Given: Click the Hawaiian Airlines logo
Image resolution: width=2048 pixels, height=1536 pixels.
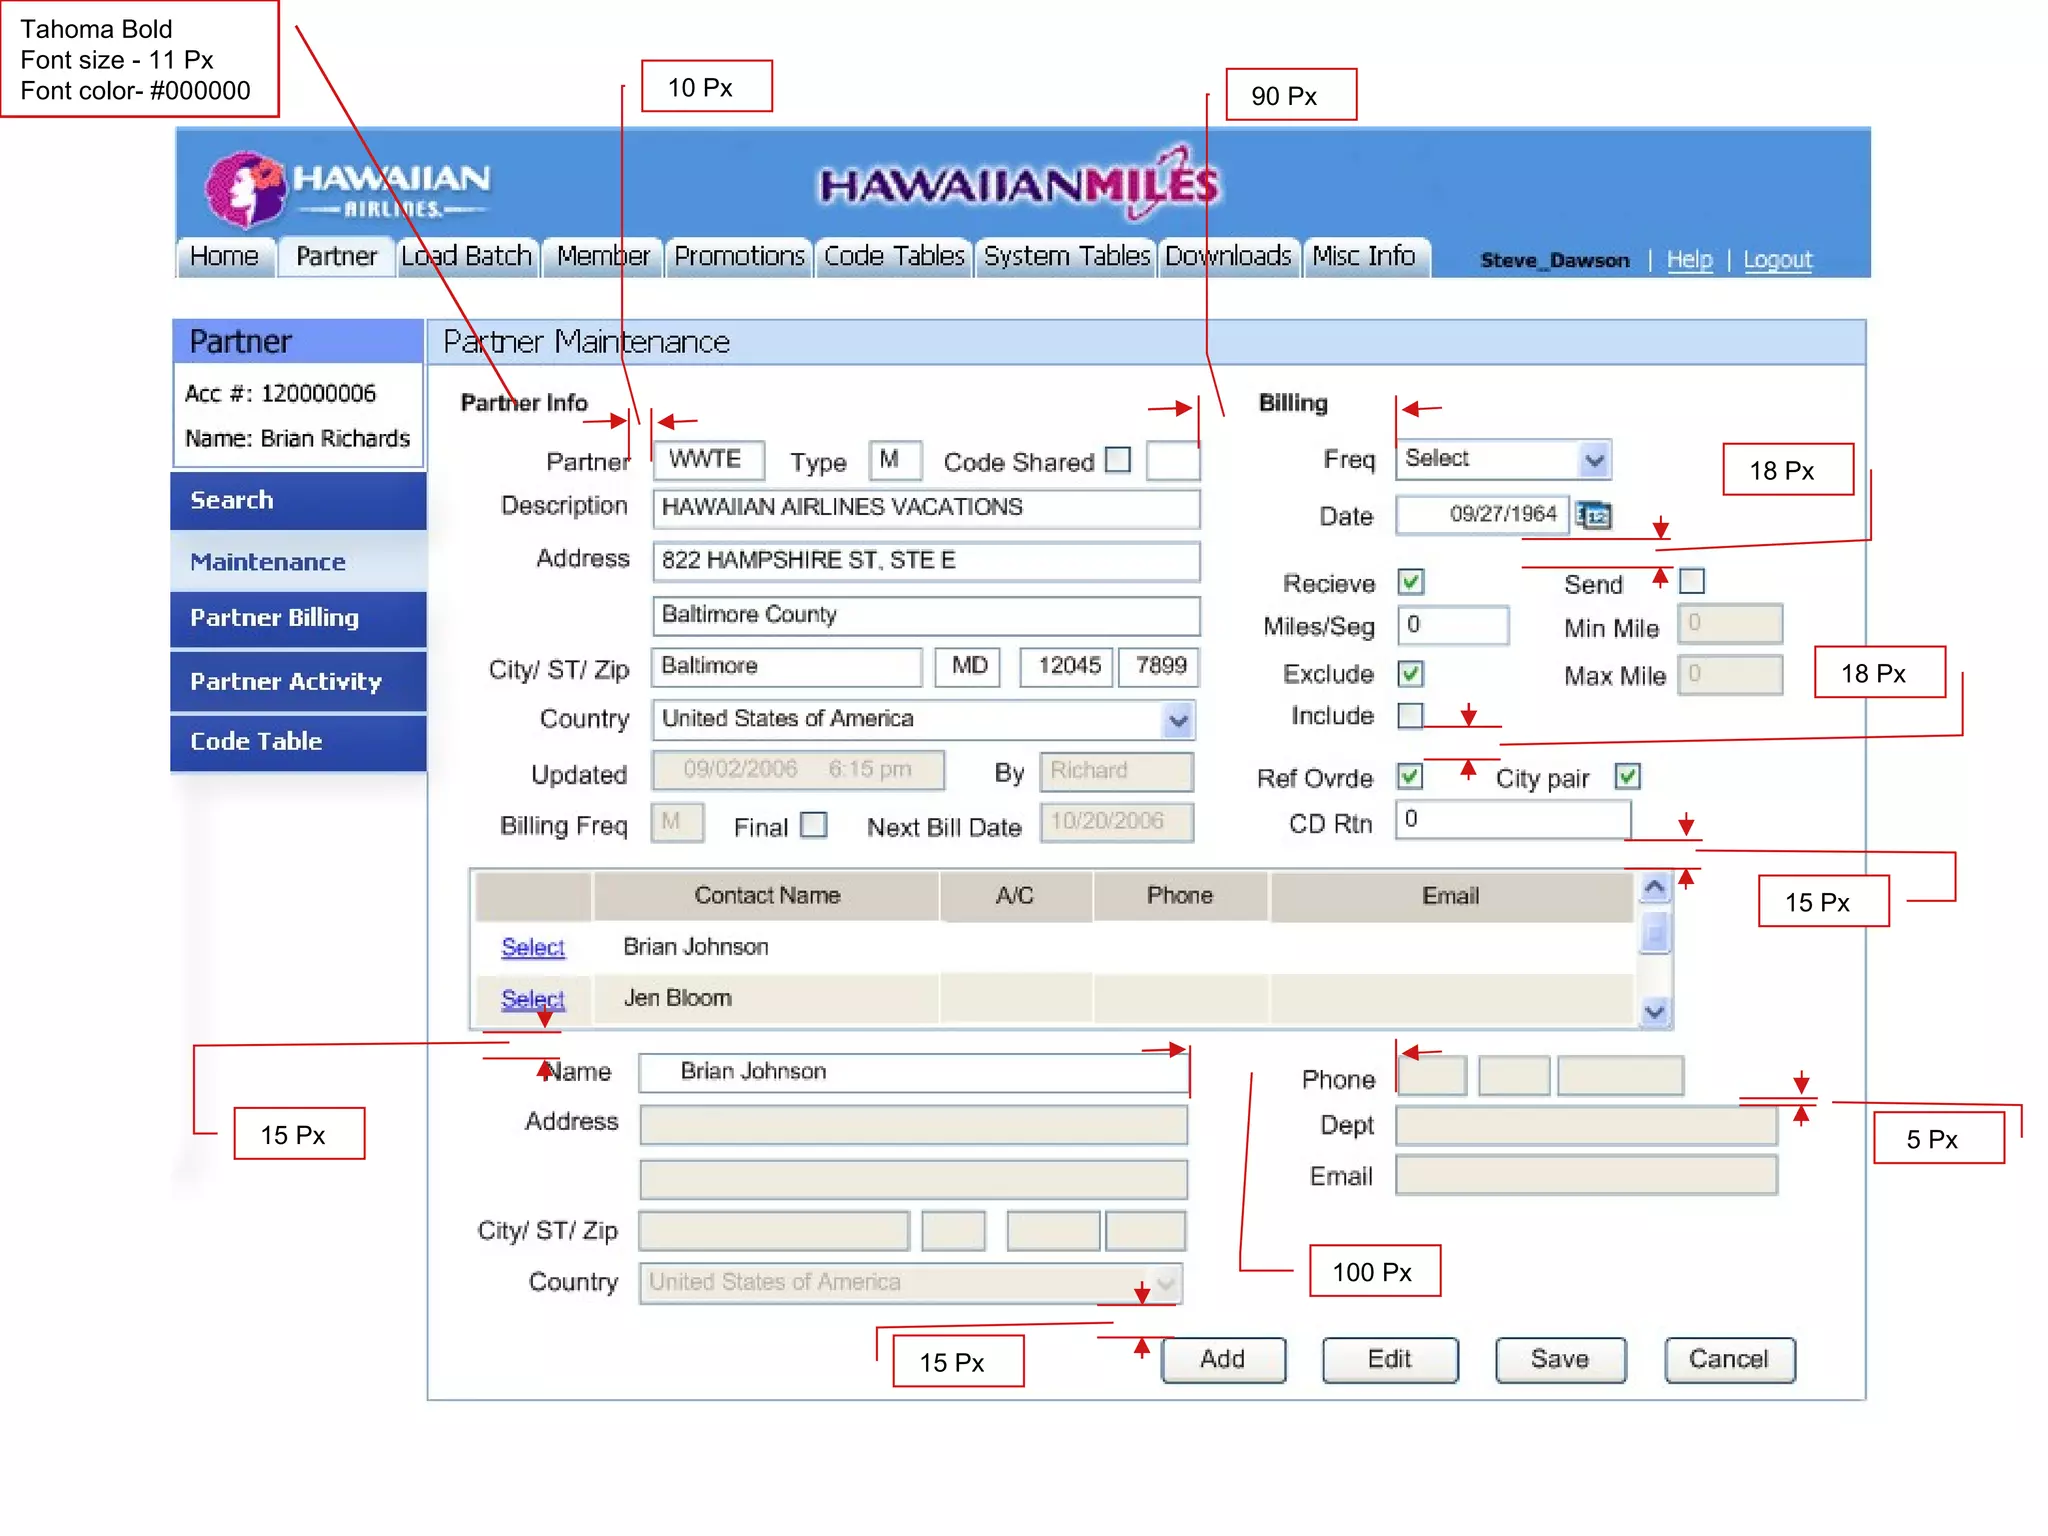Looking at the screenshot, I should [x=346, y=188].
